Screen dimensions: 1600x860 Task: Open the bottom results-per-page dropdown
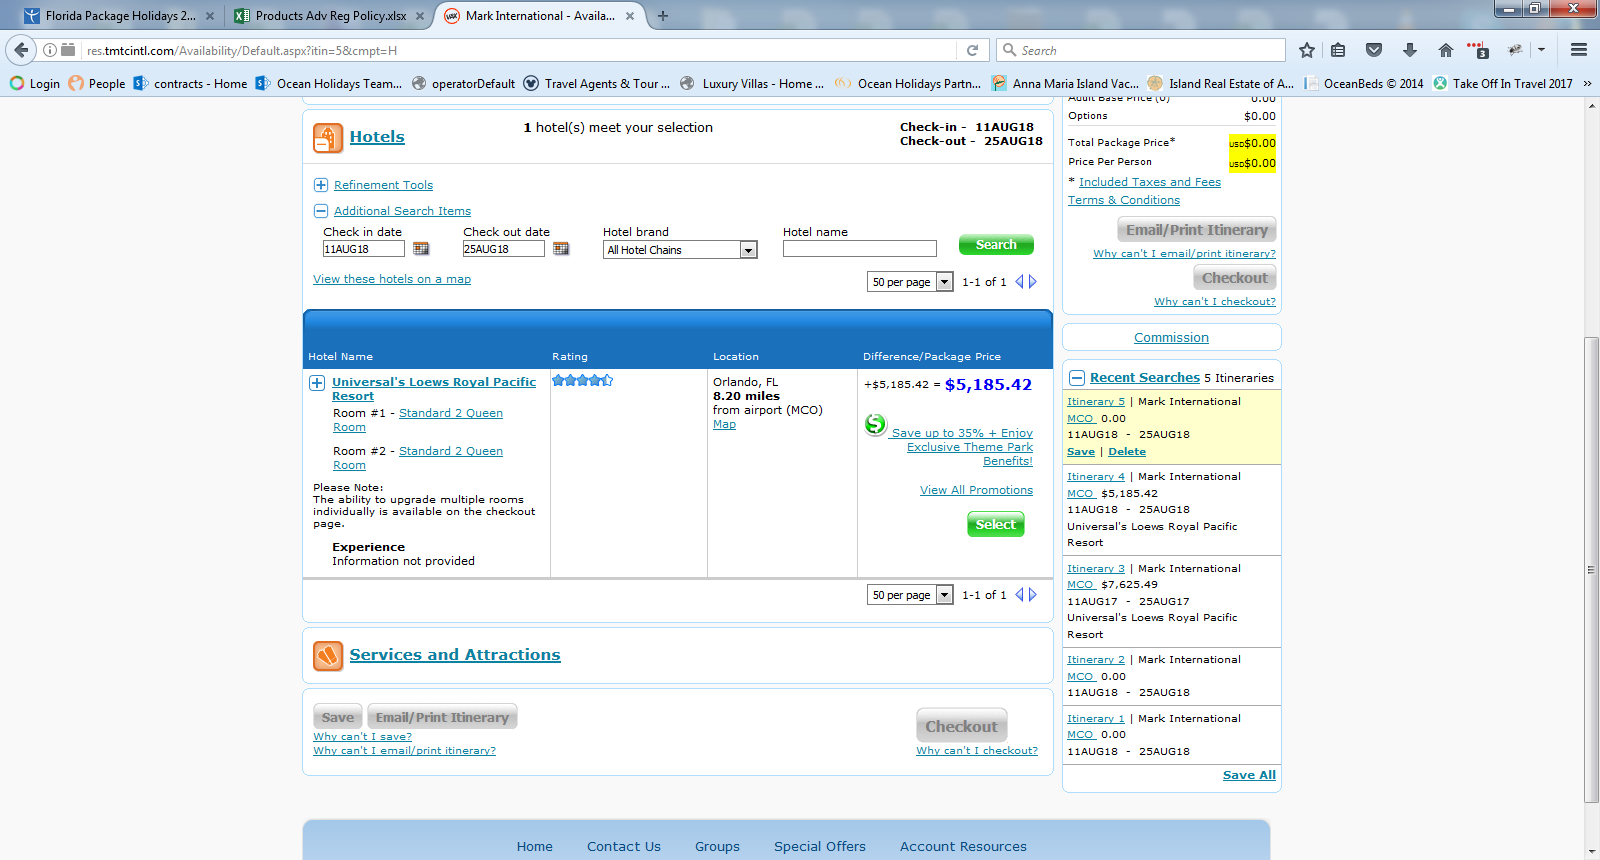click(910, 595)
